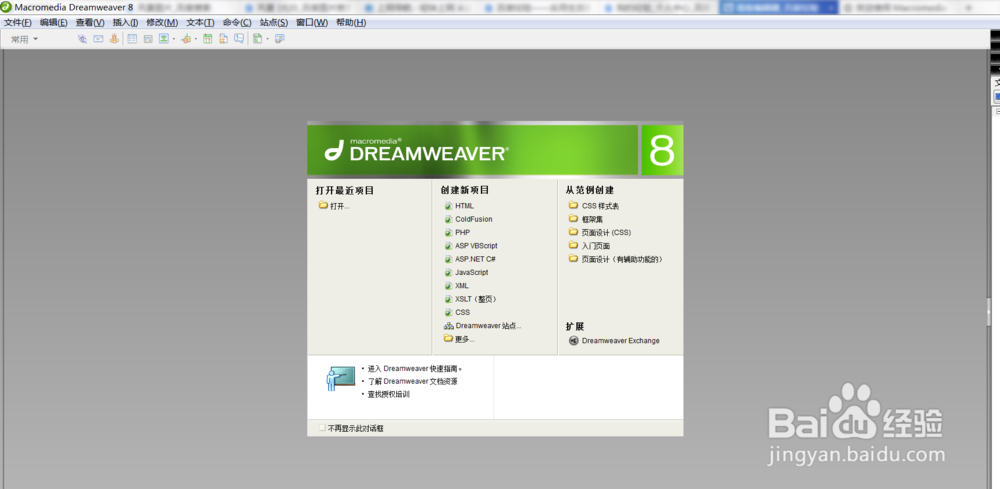Open the 文件(F) menu
This screenshot has width=1000, height=489.
point(18,22)
